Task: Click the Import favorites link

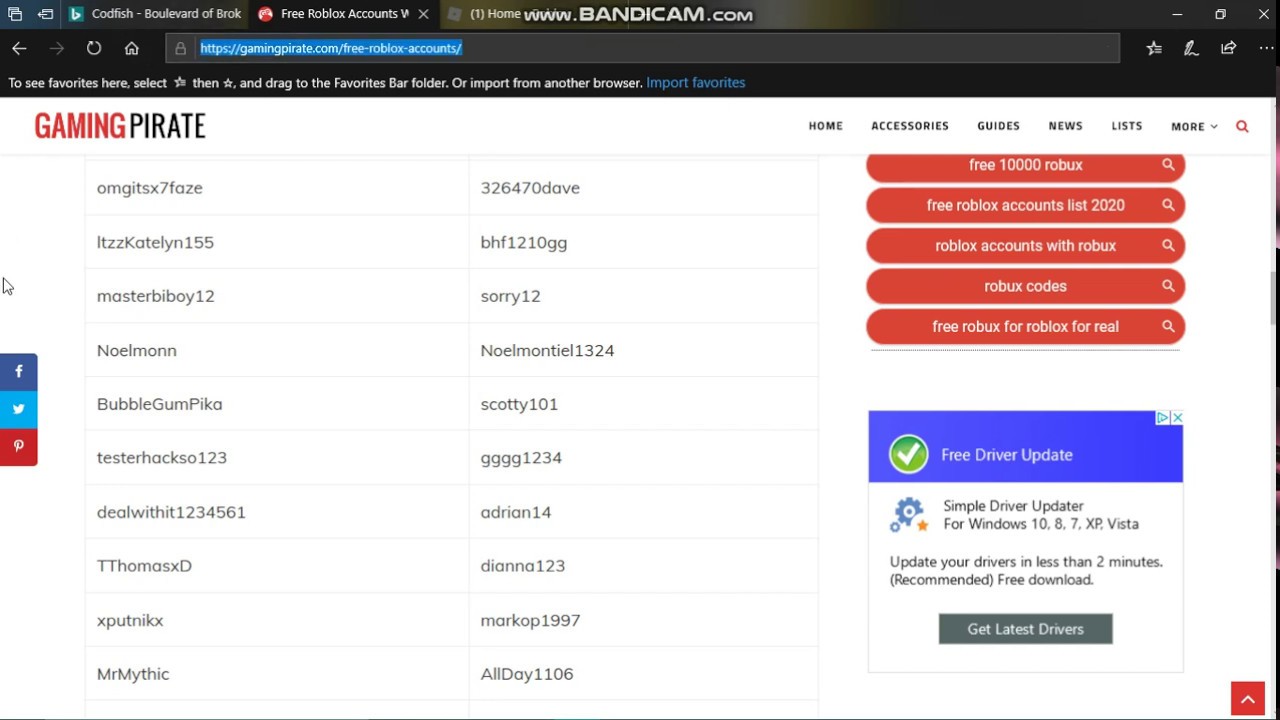Action: click(696, 83)
